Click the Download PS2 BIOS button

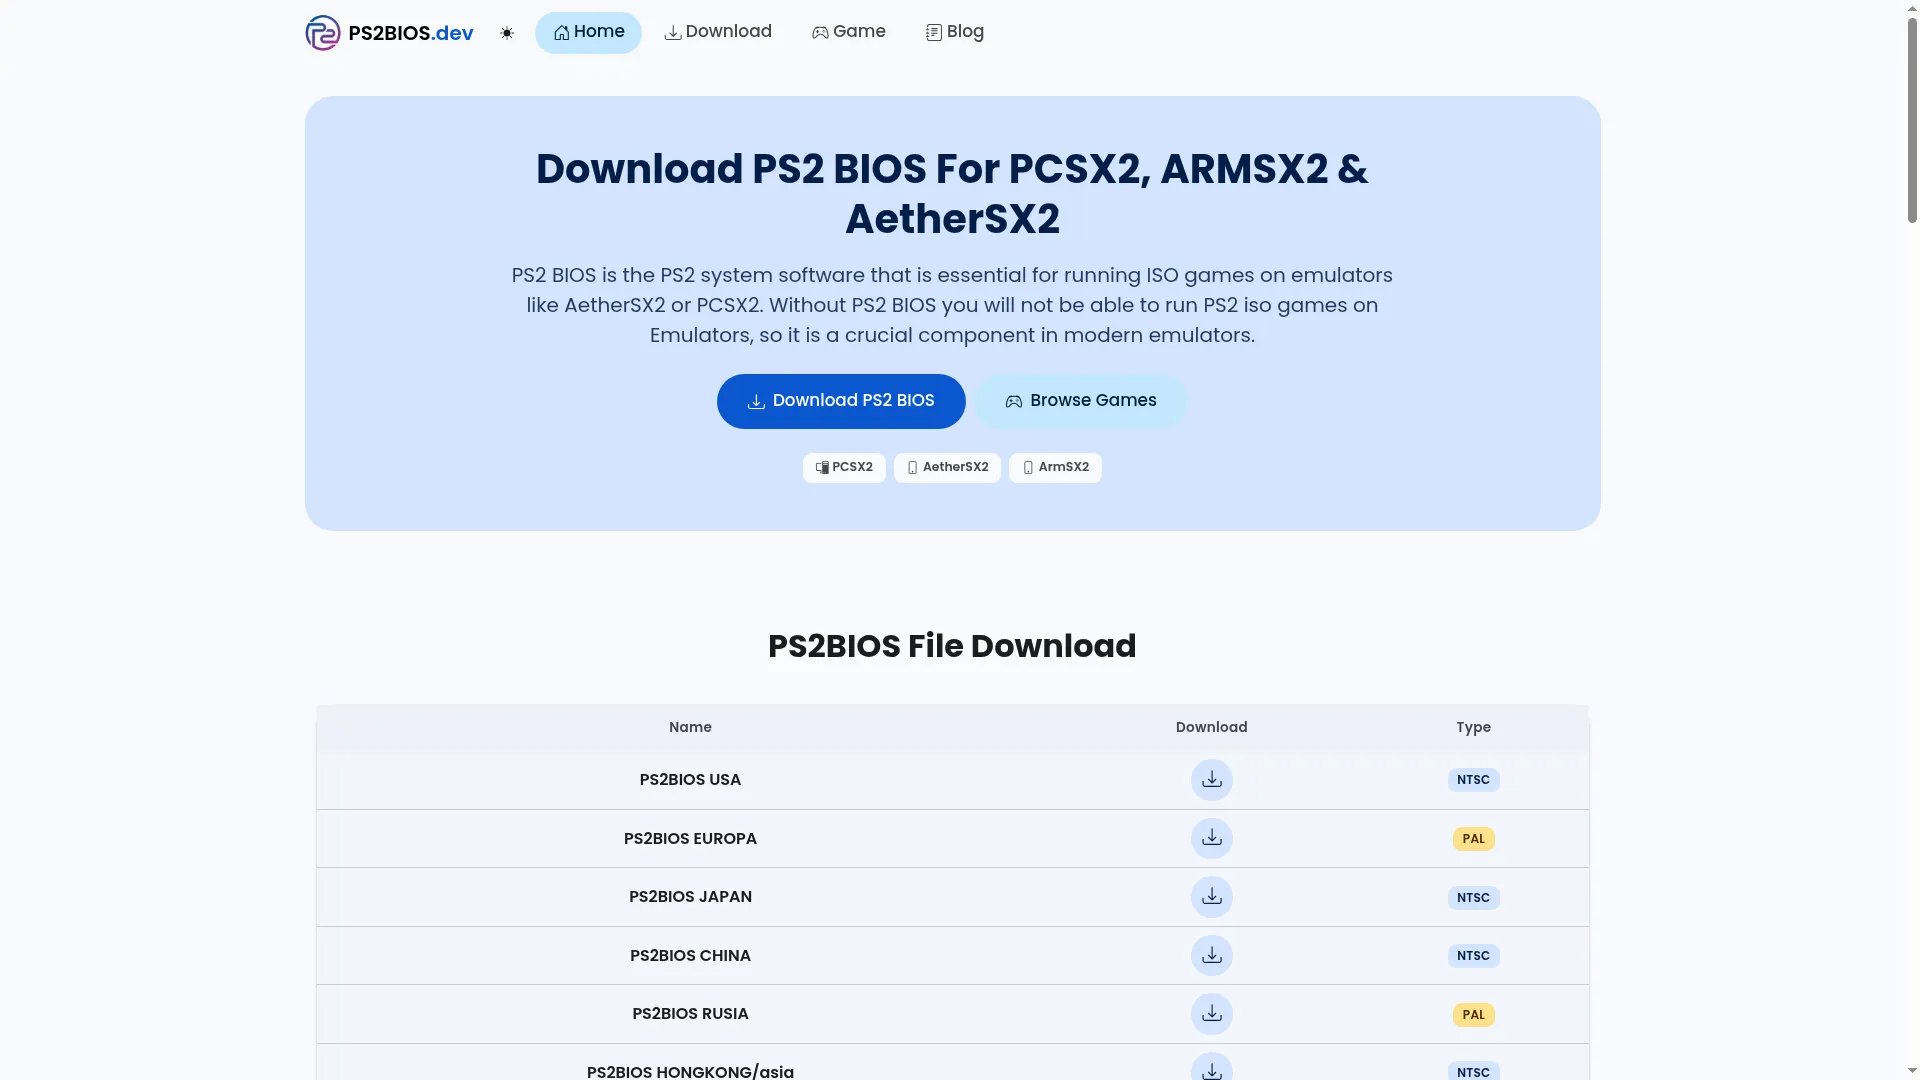pyautogui.click(x=841, y=401)
